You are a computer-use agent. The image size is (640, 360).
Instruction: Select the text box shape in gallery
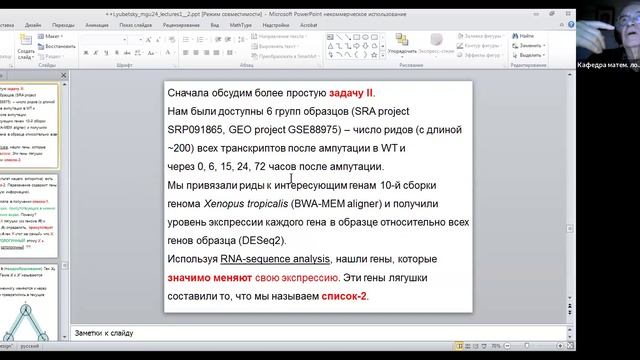[x=330, y=37]
